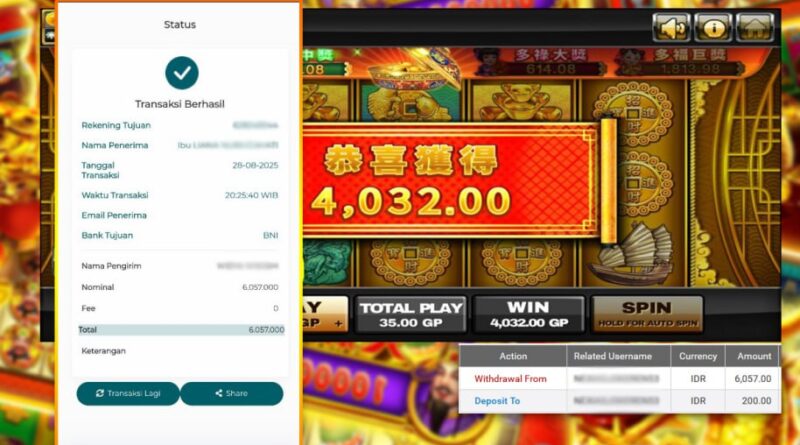This screenshot has width=800, height=445.
Task: Hit the SPIN button
Action: pyautogui.click(x=647, y=314)
